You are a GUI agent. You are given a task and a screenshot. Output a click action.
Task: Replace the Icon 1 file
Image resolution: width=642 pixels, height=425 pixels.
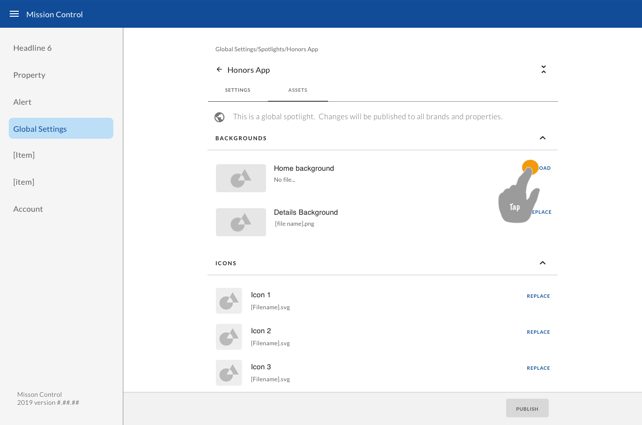pyautogui.click(x=538, y=296)
